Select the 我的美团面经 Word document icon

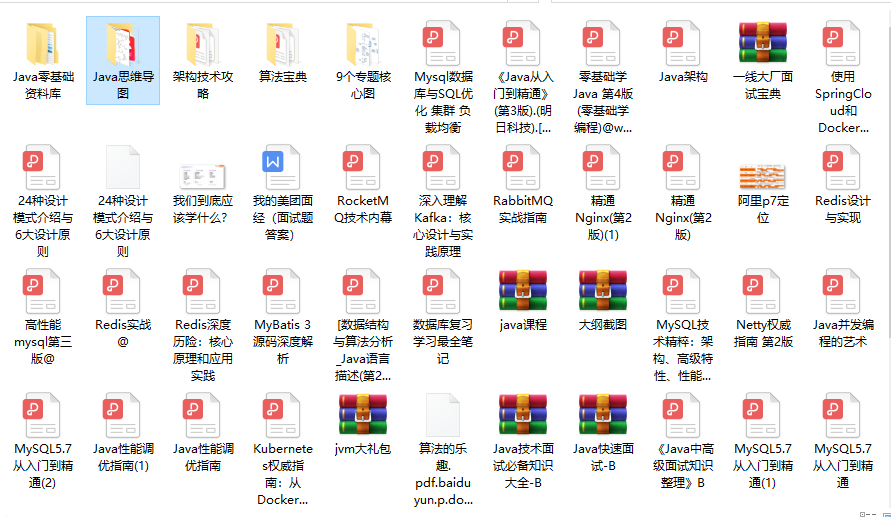click(x=281, y=167)
